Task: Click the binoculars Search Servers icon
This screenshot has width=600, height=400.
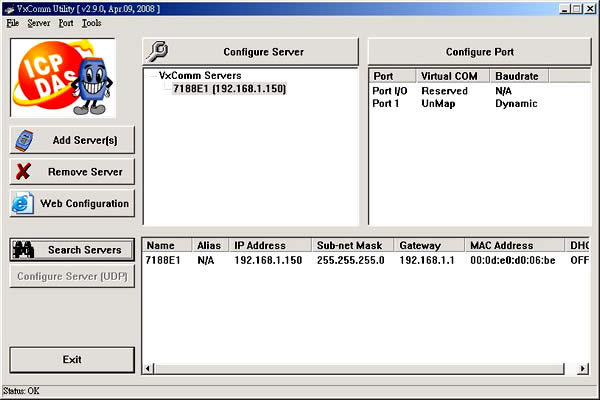Action: click(x=25, y=250)
